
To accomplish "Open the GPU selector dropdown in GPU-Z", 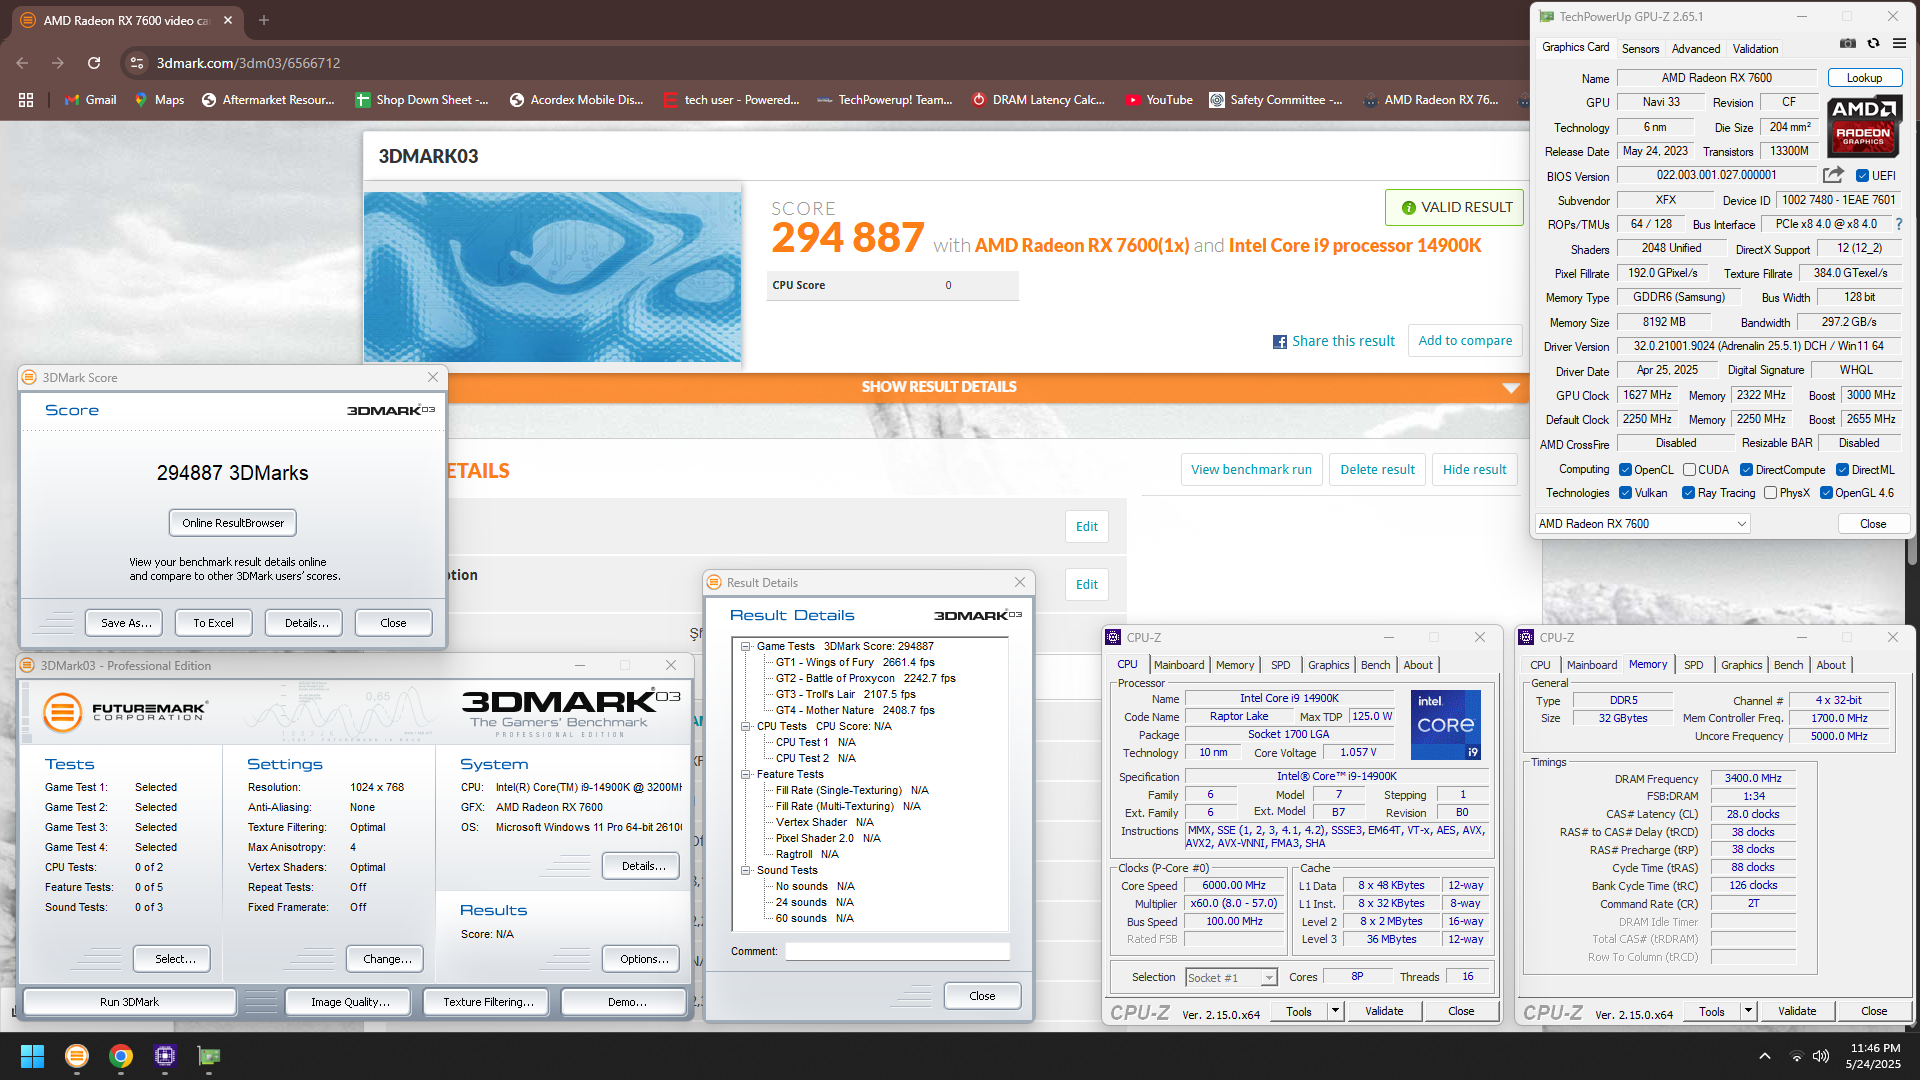I will 1643,524.
